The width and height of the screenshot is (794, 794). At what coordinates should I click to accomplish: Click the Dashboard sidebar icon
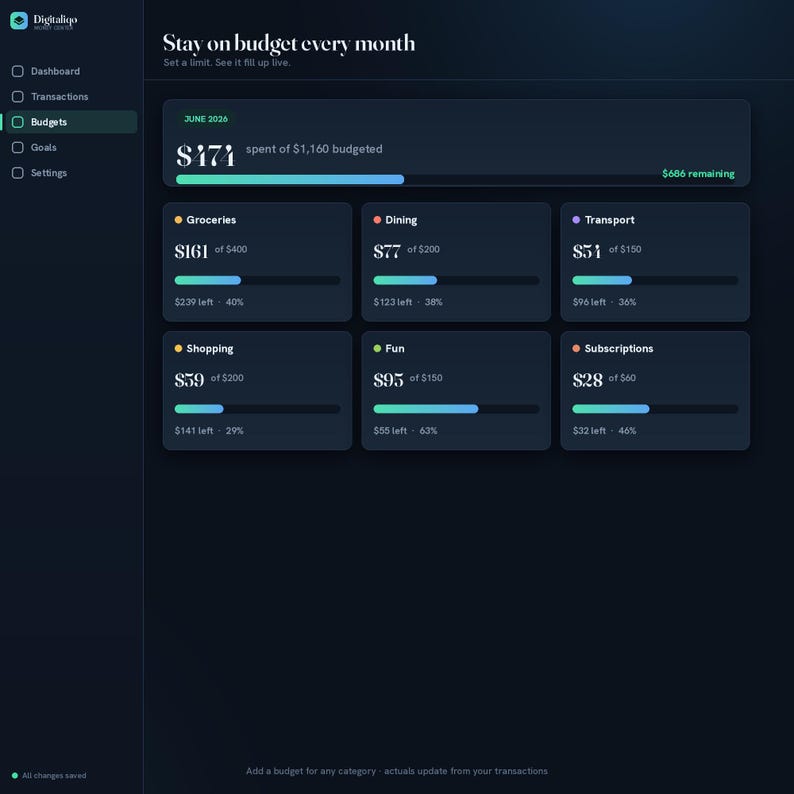18,71
